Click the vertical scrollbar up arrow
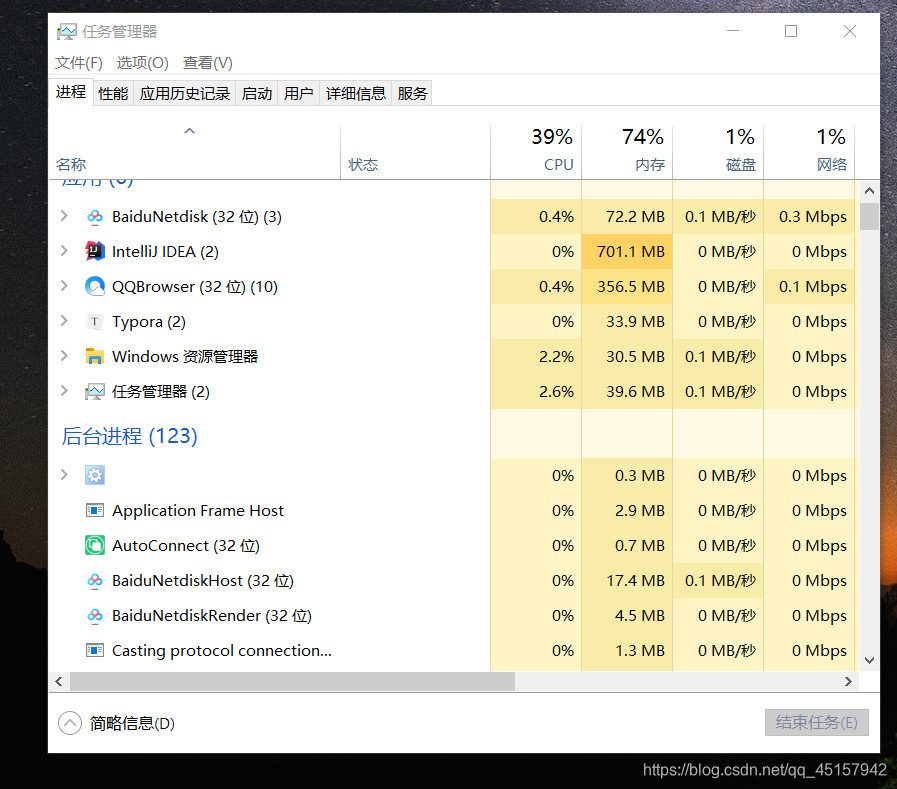This screenshot has height=789, width=897. pos(870,191)
